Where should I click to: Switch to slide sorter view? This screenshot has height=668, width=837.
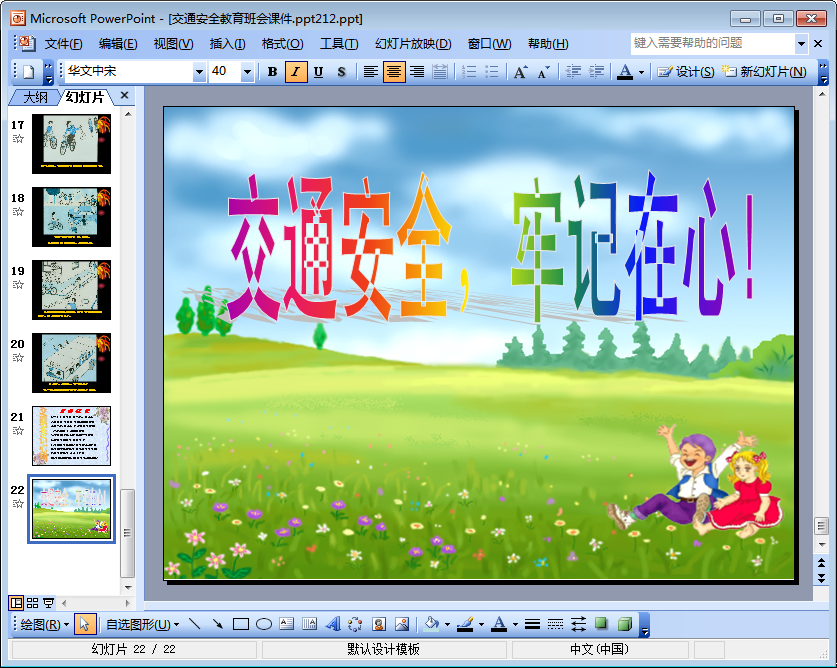point(32,602)
